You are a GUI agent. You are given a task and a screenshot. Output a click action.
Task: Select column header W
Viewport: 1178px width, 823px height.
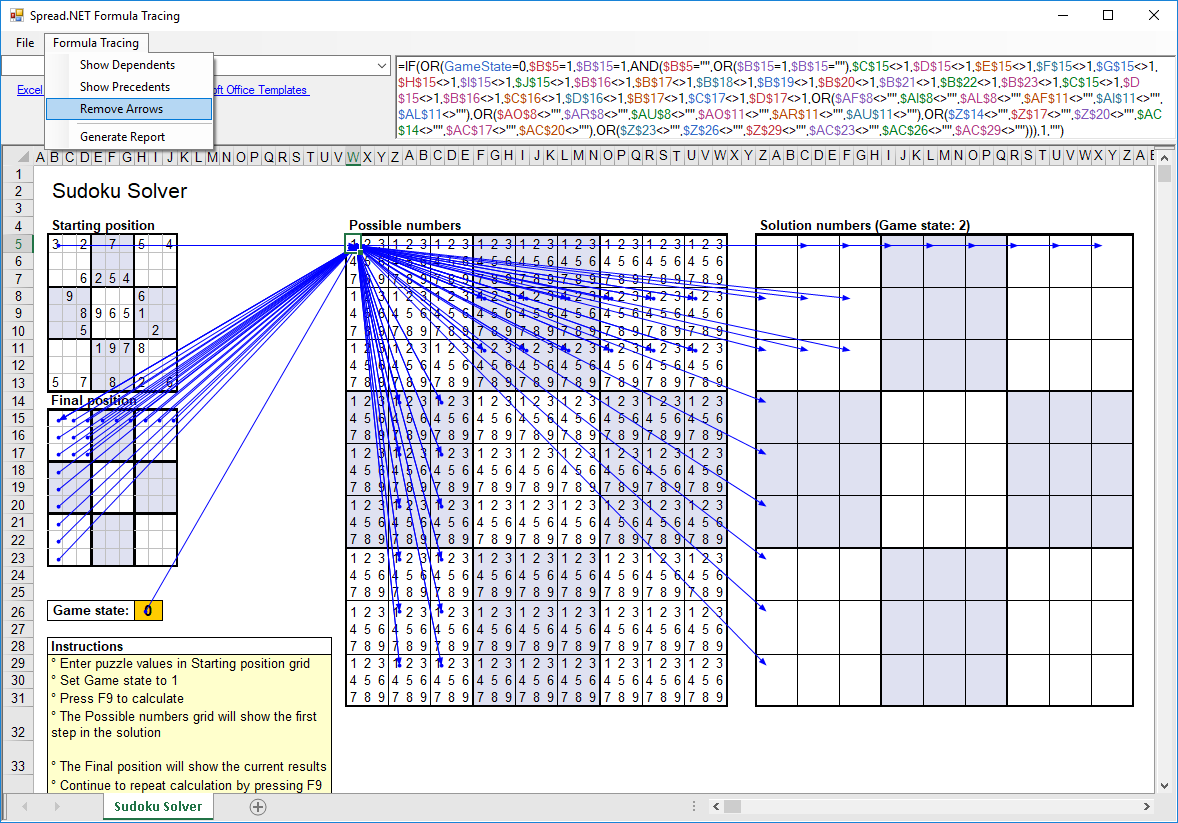click(x=353, y=156)
